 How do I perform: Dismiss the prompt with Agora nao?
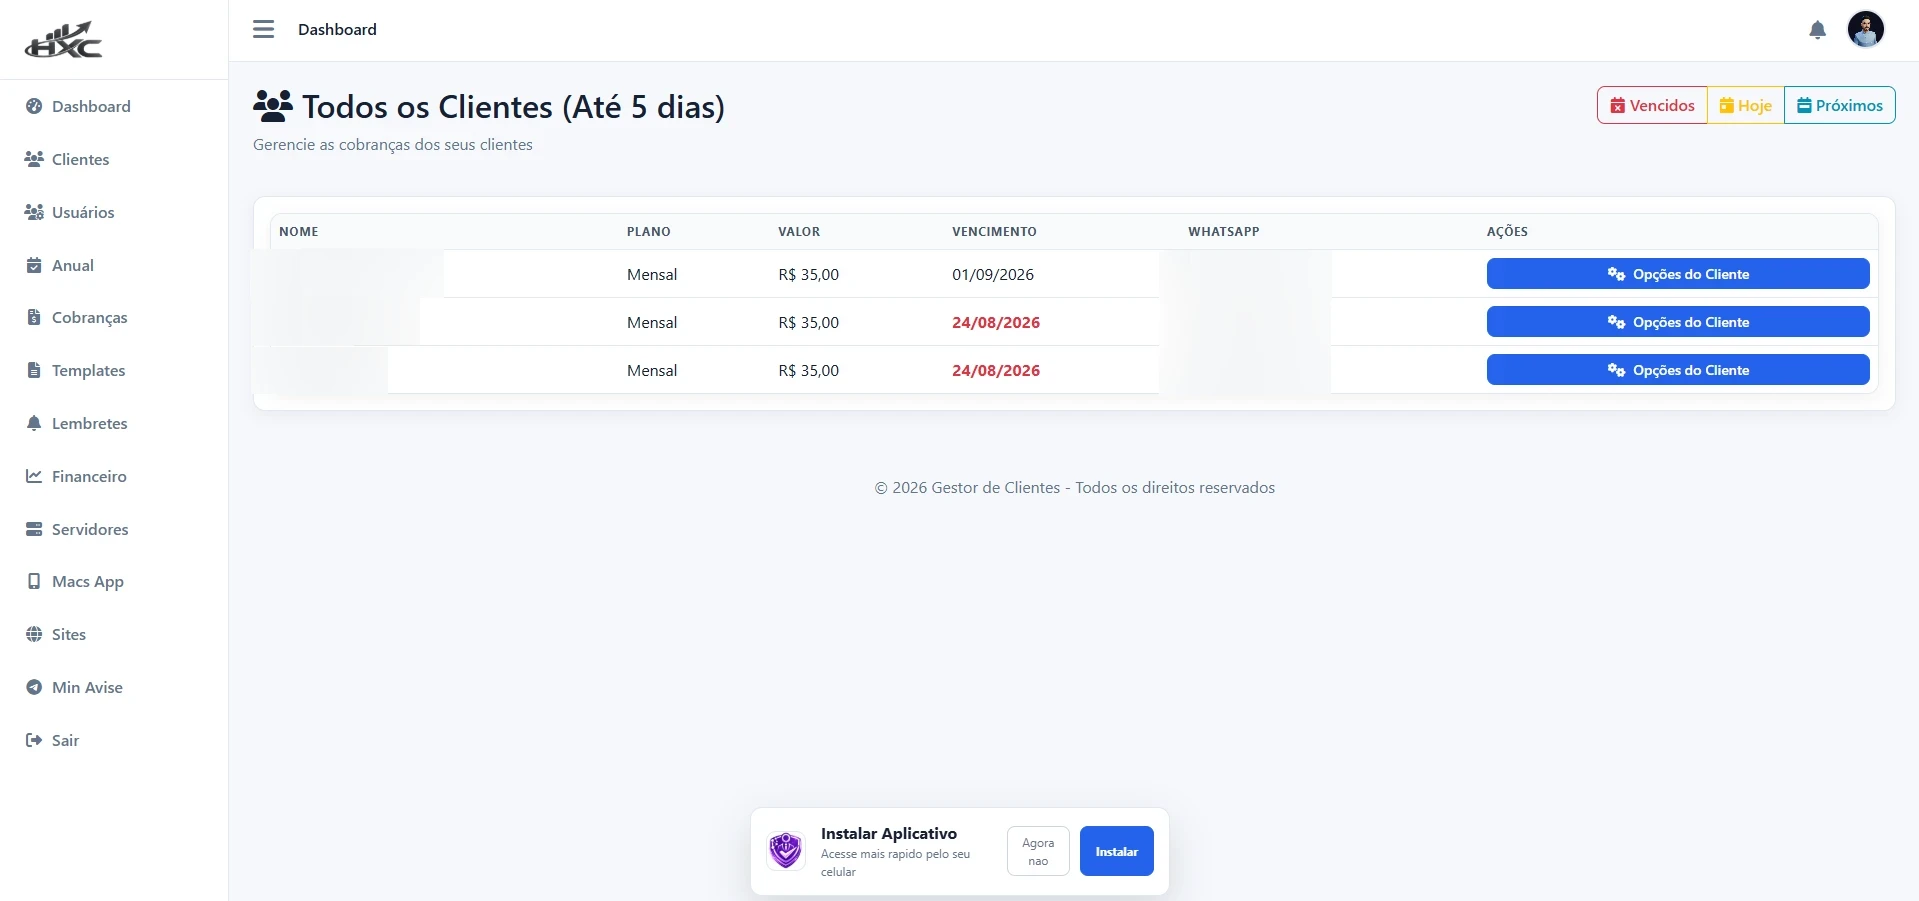click(1038, 851)
